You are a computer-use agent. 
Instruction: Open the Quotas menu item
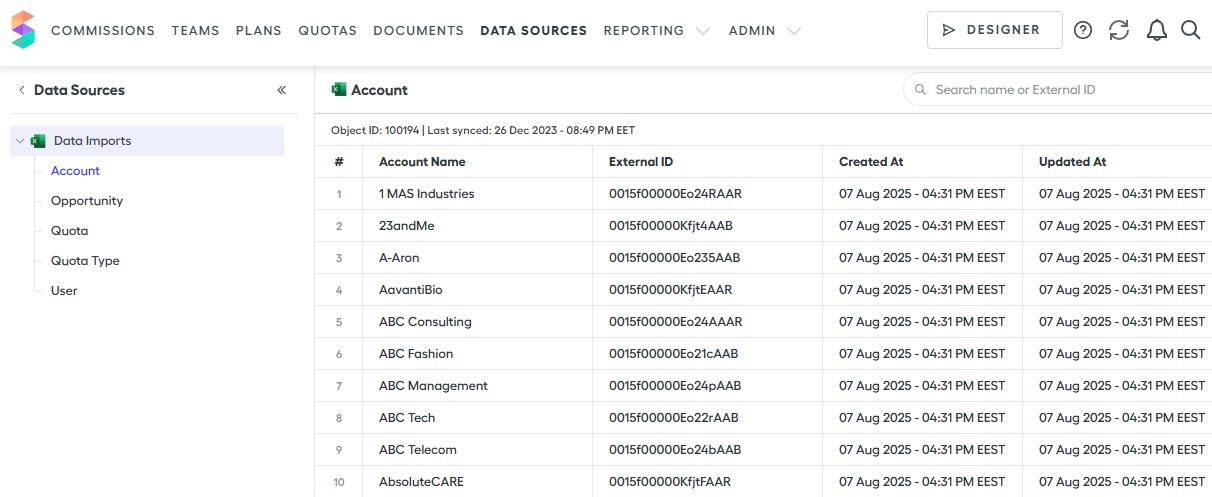327,31
